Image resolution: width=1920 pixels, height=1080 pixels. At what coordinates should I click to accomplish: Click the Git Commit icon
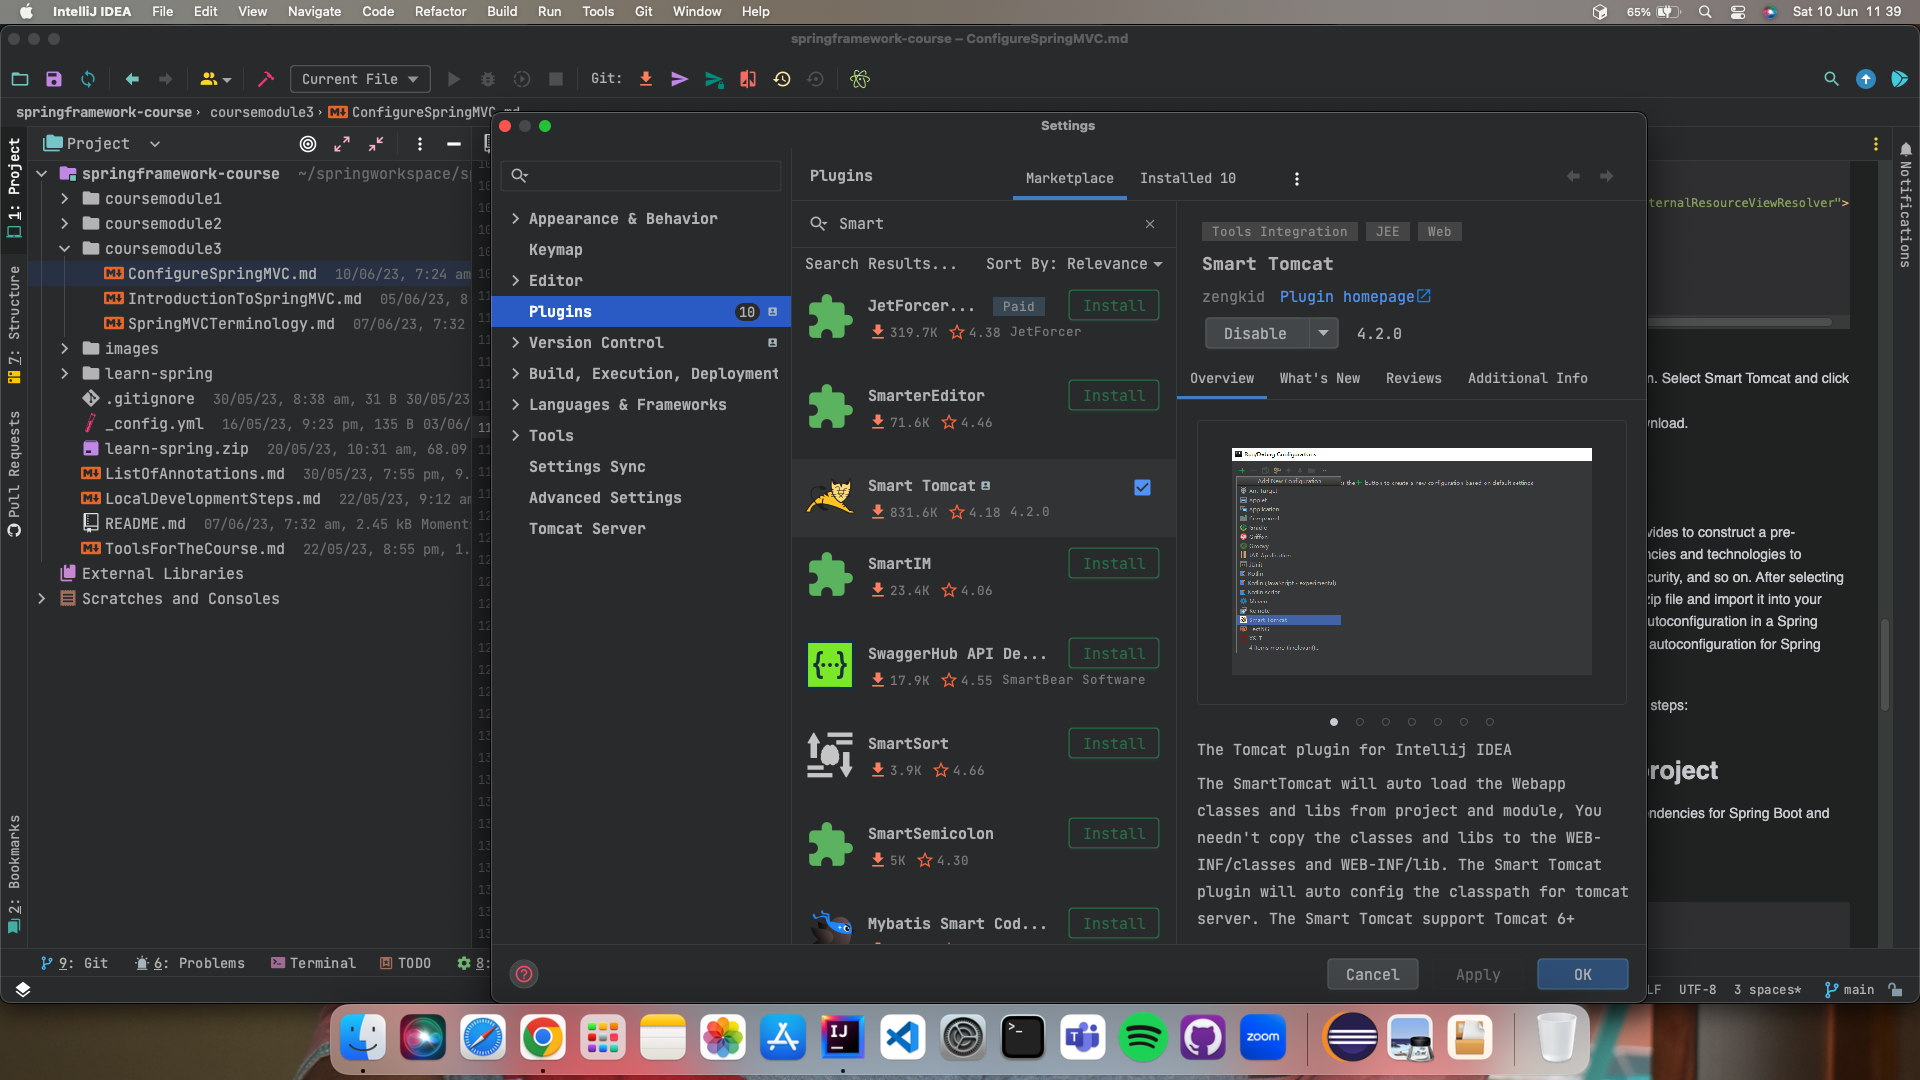(680, 79)
